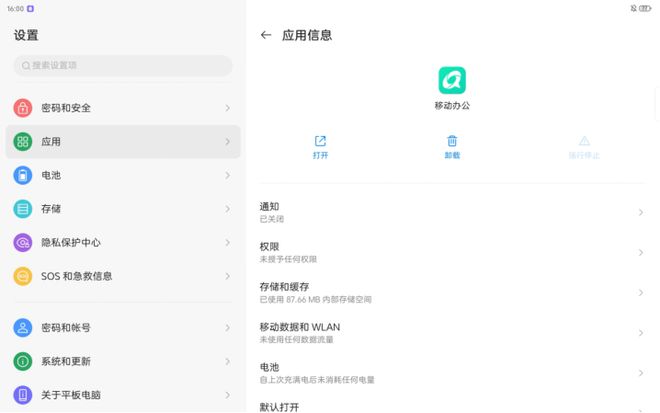Open the 通知 已关闭 entry
This screenshot has width=660, height=413.
(x=452, y=212)
